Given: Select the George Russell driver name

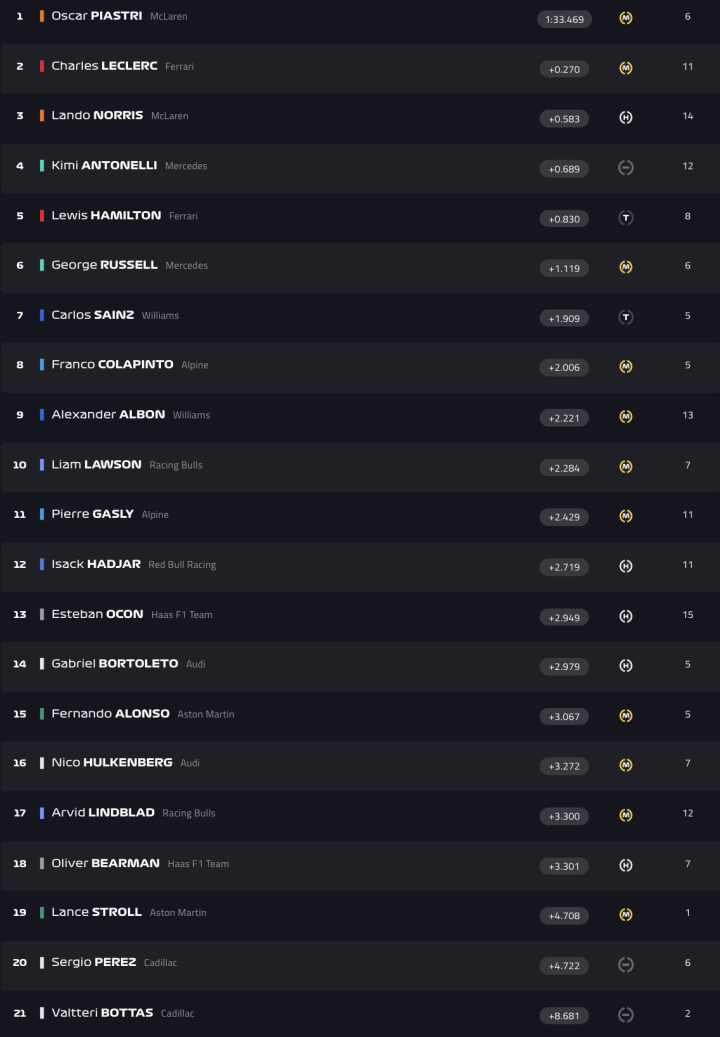Looking at the screenshot, I should click(x=104, y=265).
